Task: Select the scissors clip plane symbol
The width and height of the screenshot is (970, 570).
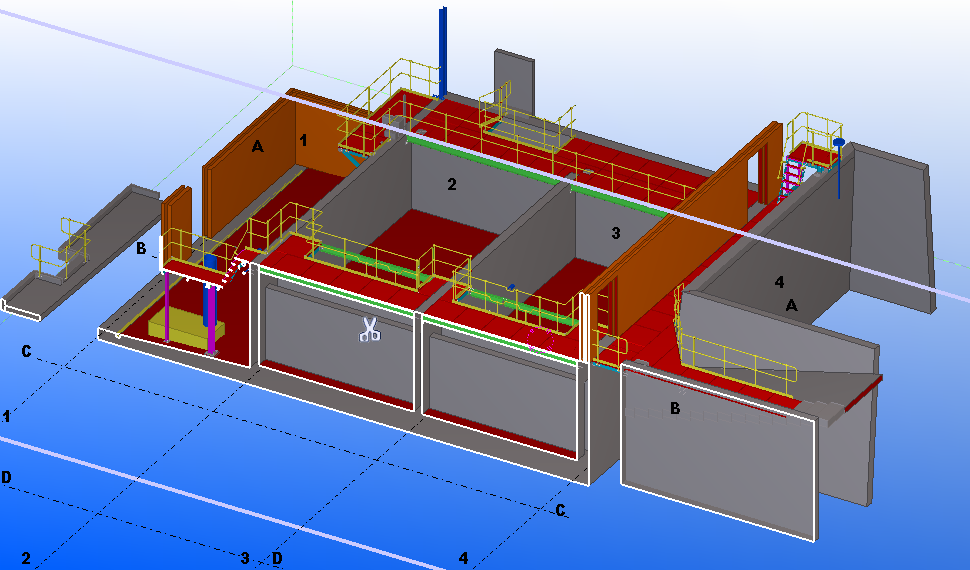Action: pyautogui.click(x=370, y=329)
